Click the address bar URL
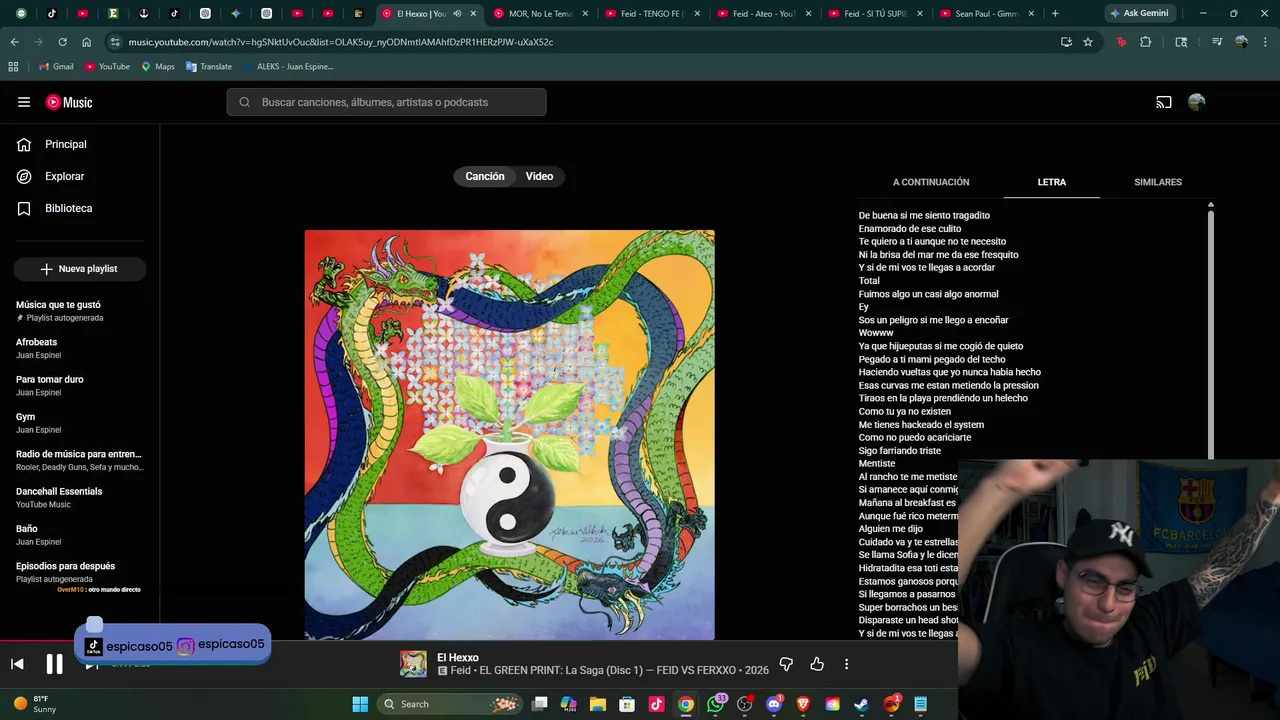This screenshot has width=1280, height=720. tap(341, 42)
